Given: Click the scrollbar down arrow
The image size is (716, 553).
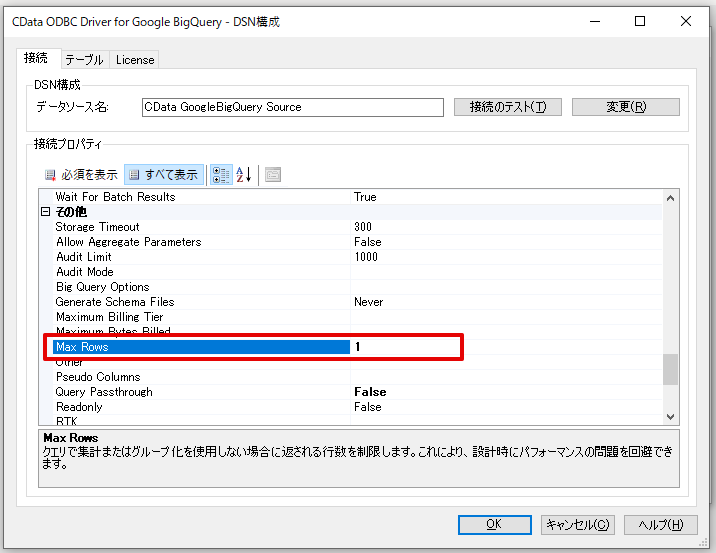Looking at the screenshot, I should tap(670, 416).
